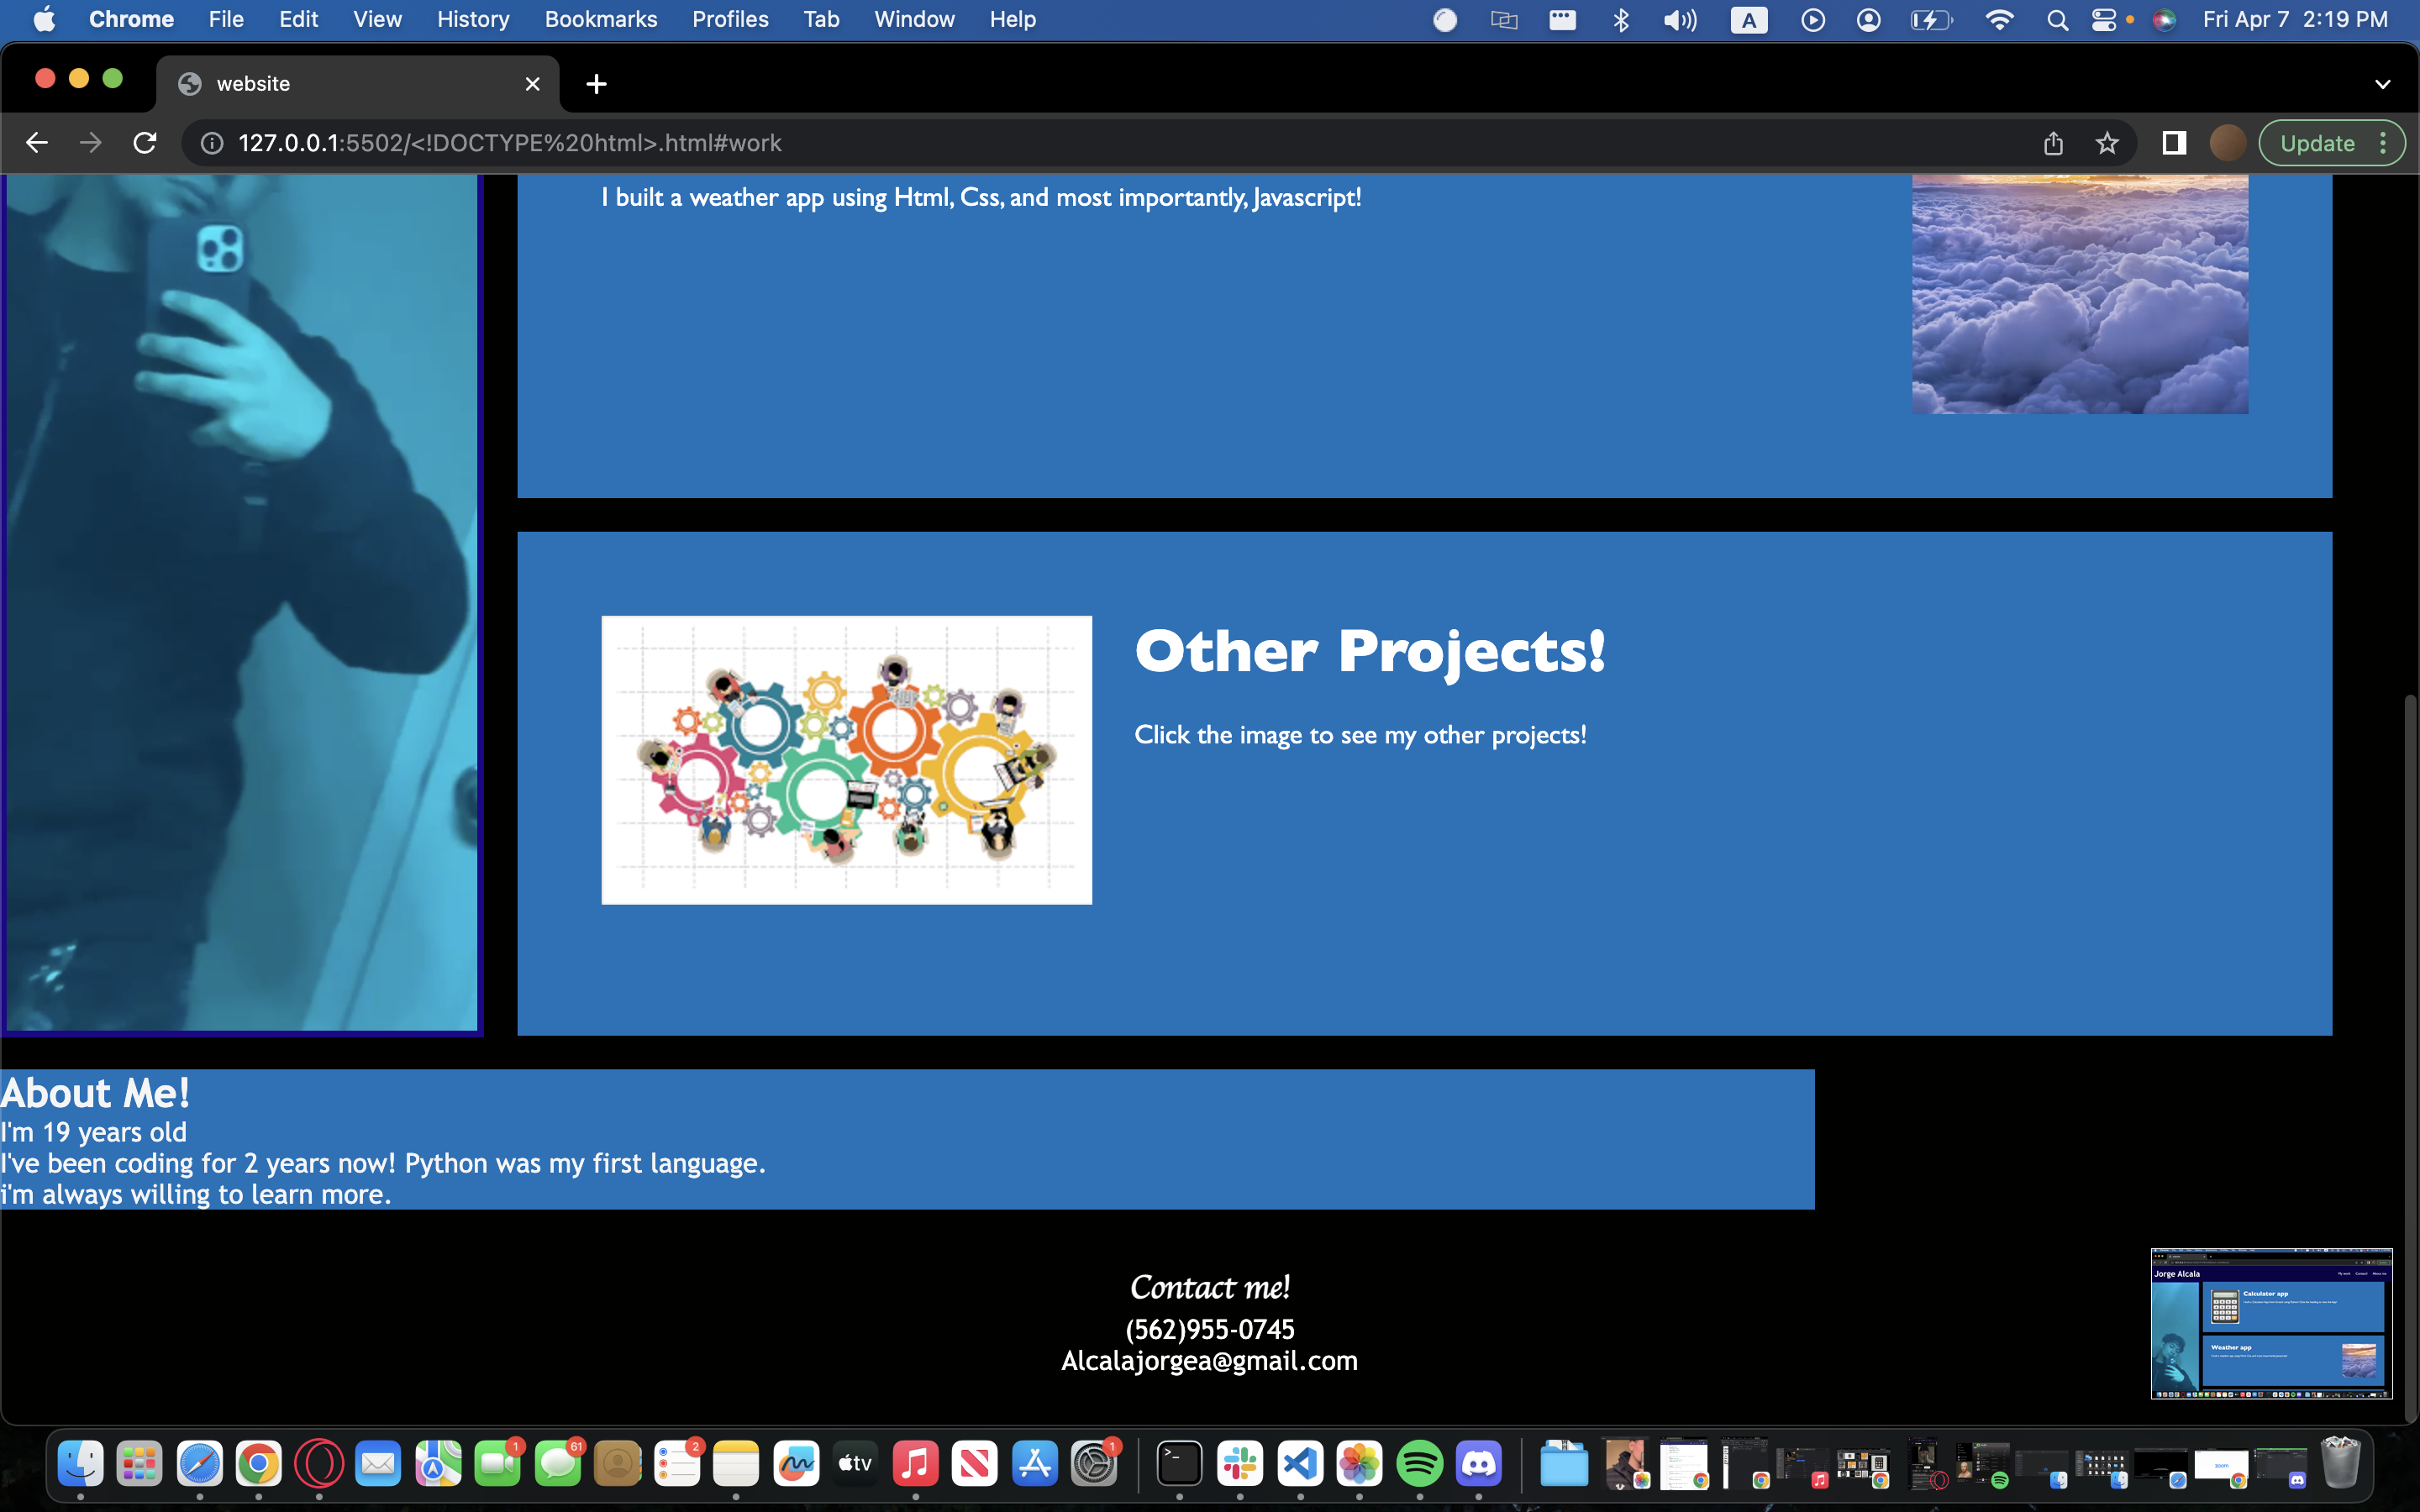Mute volume via the speaker icon
The height and width of the screenshot is (1512, 2420).
point(1680,19)
